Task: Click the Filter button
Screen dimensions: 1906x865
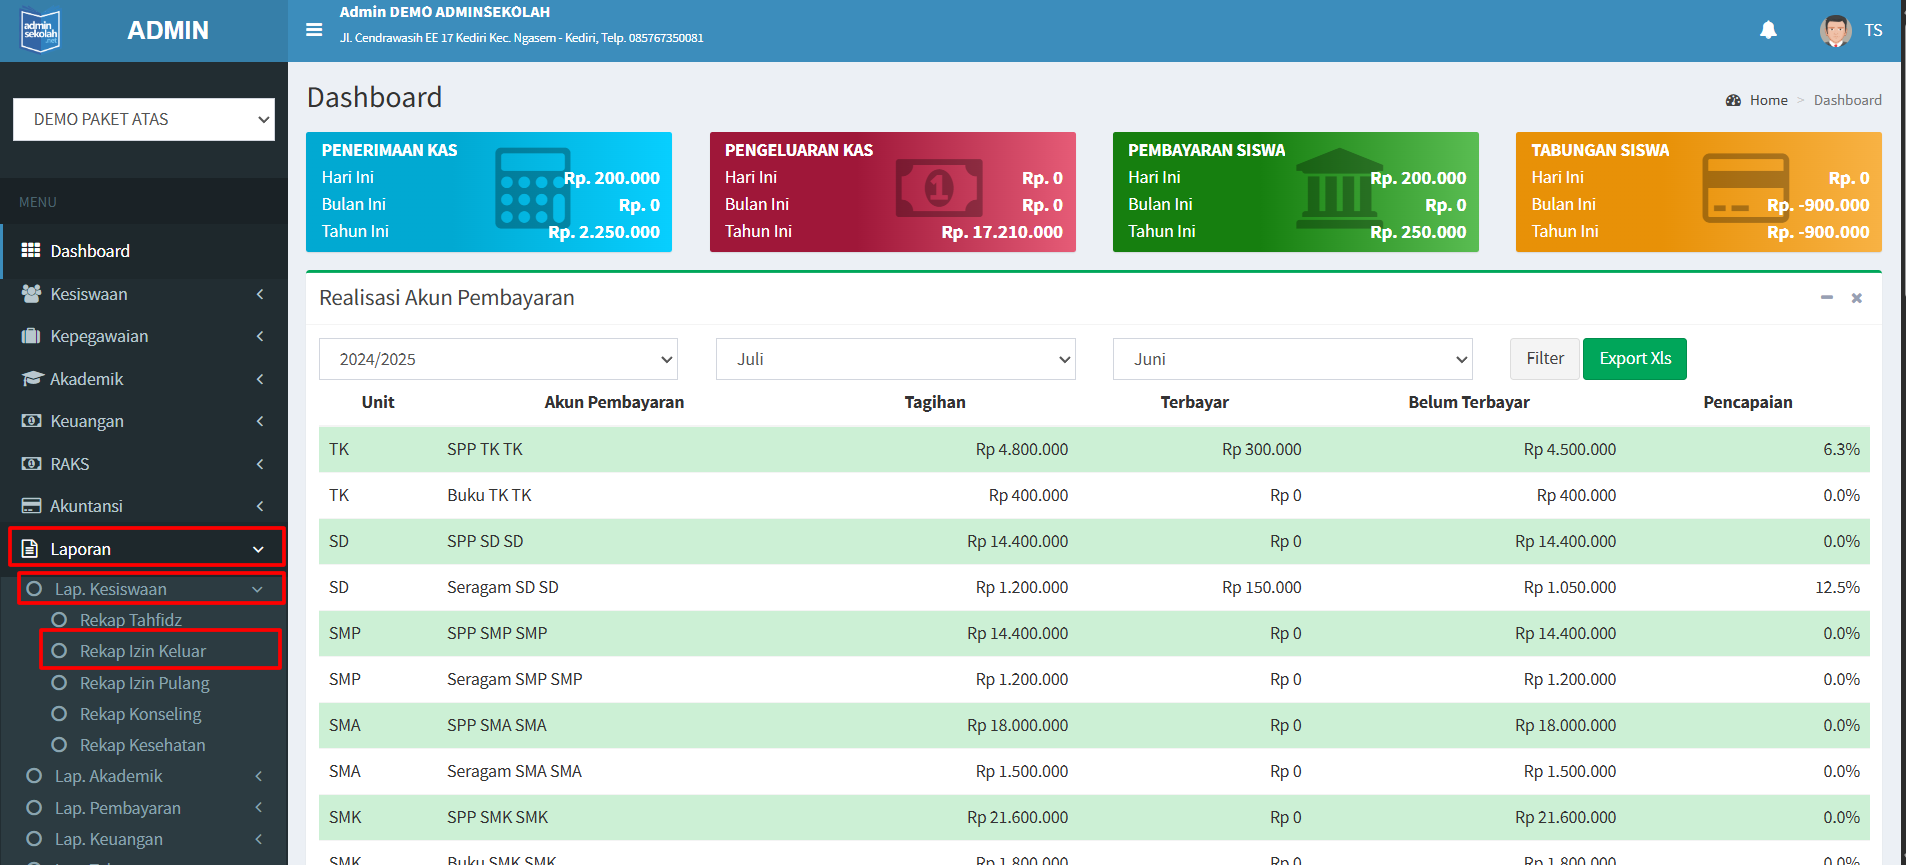Action: click(x=1544, y=359)
